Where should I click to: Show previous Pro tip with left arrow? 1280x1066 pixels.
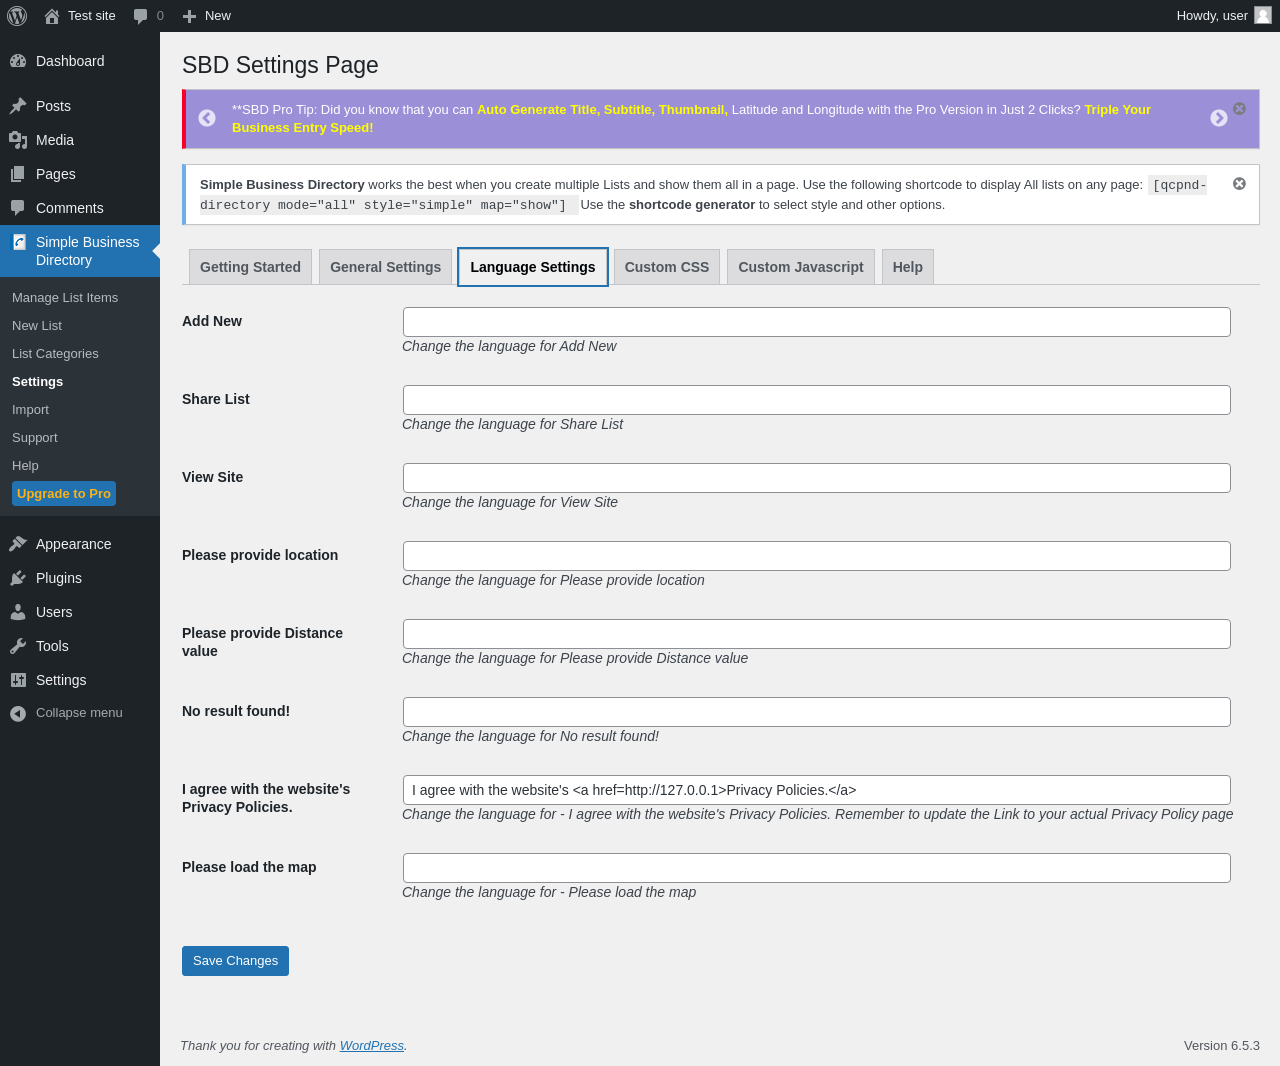[x=207, y=118]
